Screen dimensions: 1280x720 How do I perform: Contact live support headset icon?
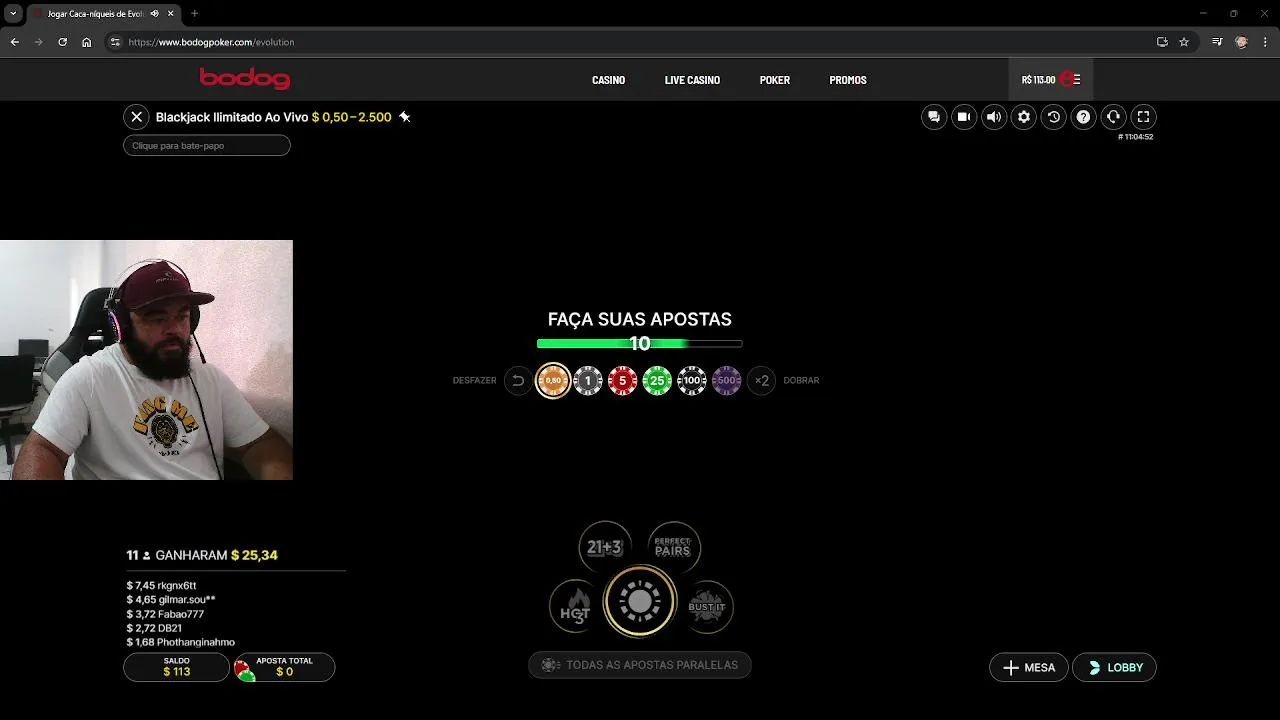1113,117
